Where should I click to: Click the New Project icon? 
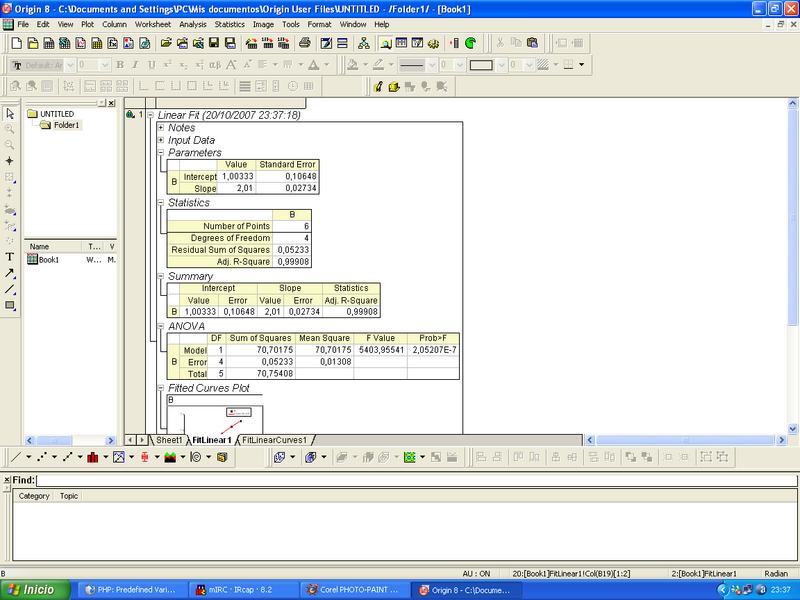tap(16, 43)
